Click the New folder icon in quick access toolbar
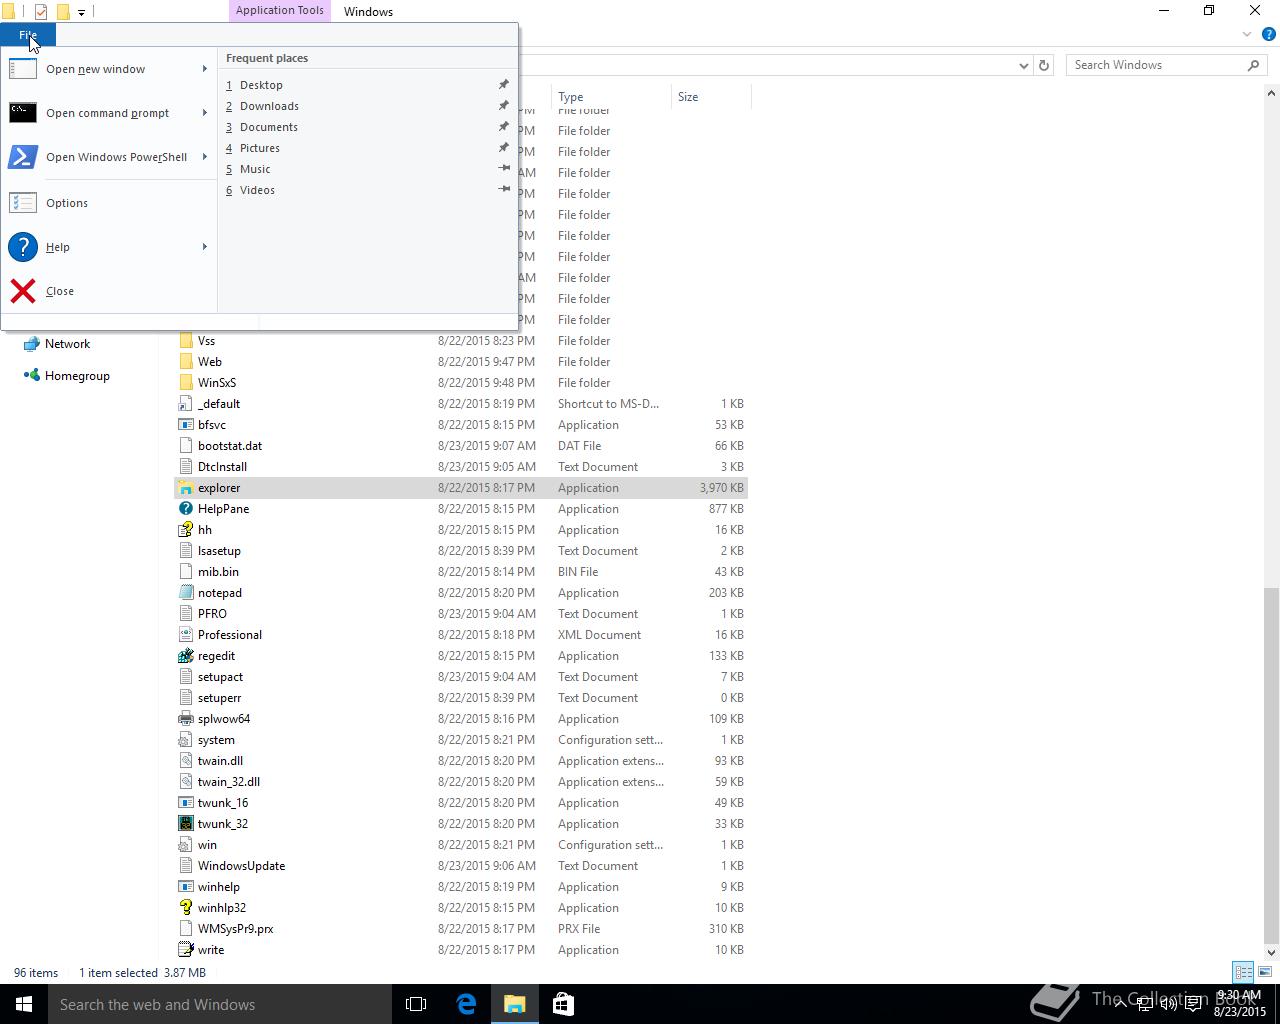 tap(62, 12)
